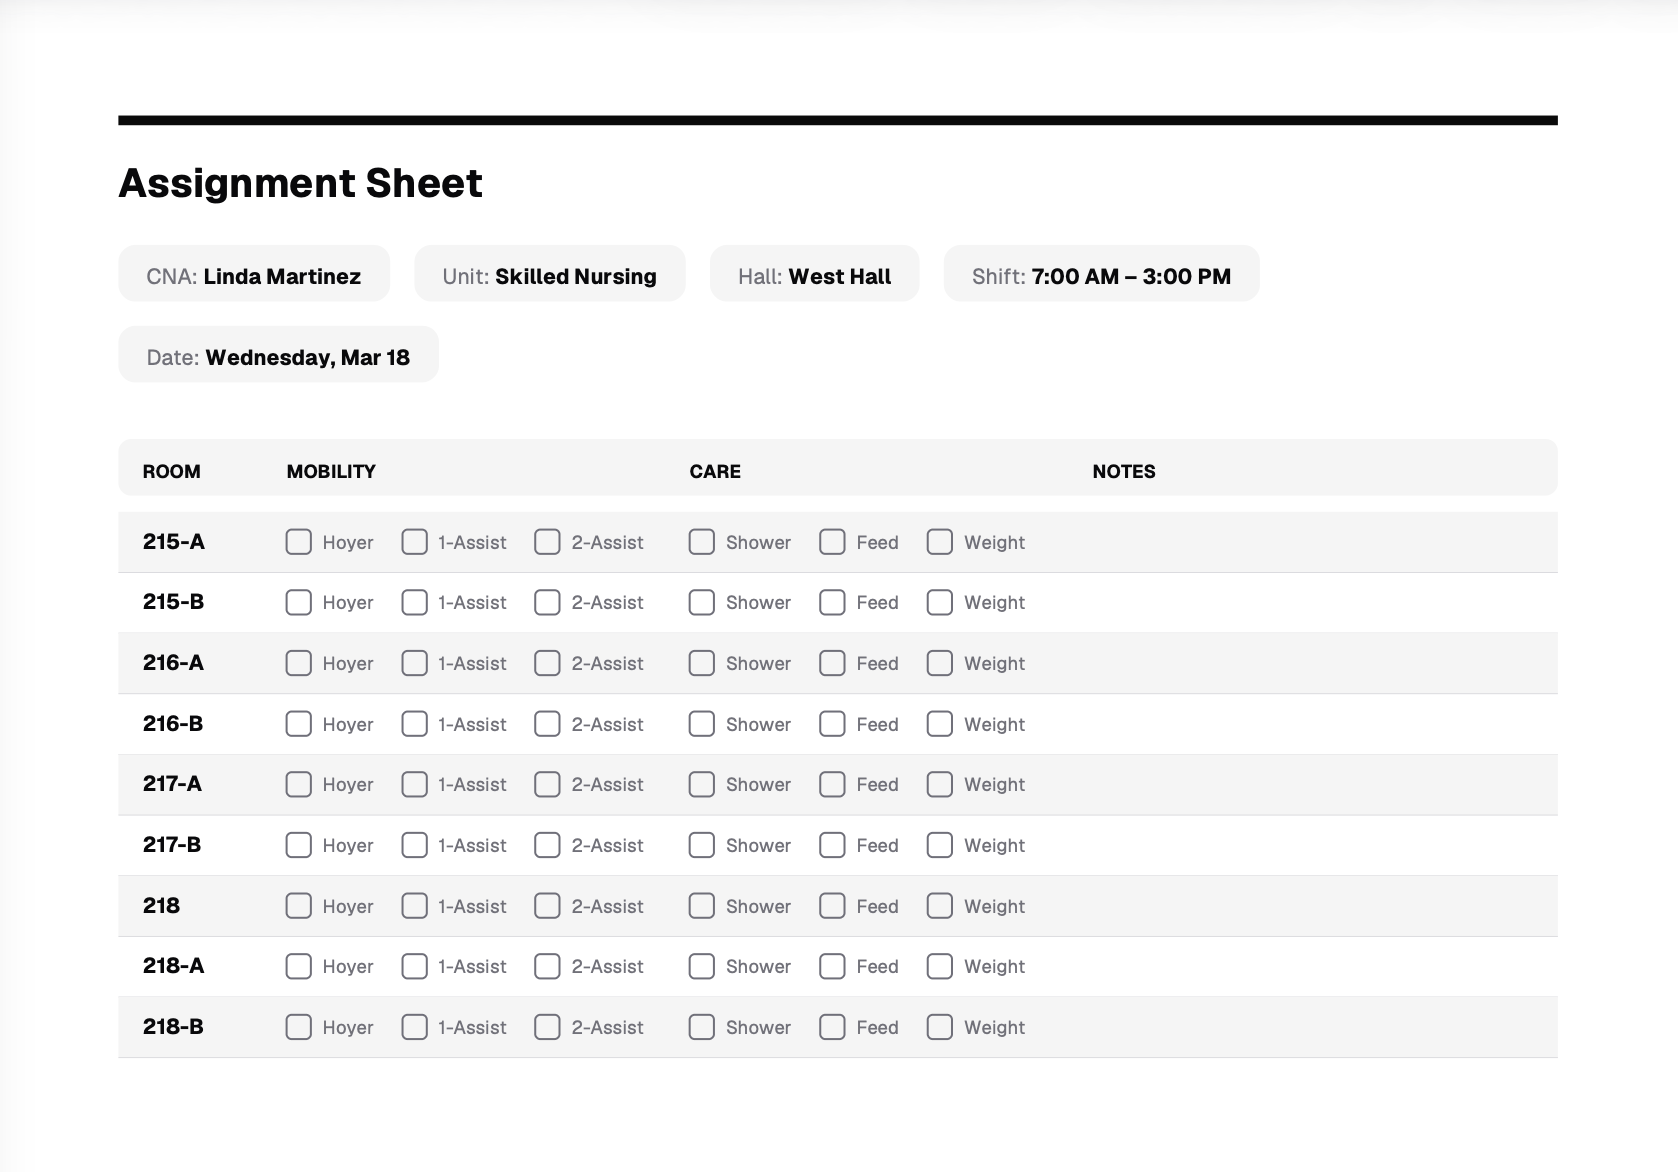
Task: Click the MOBILITY column header
Action: (x=331, y=471)
